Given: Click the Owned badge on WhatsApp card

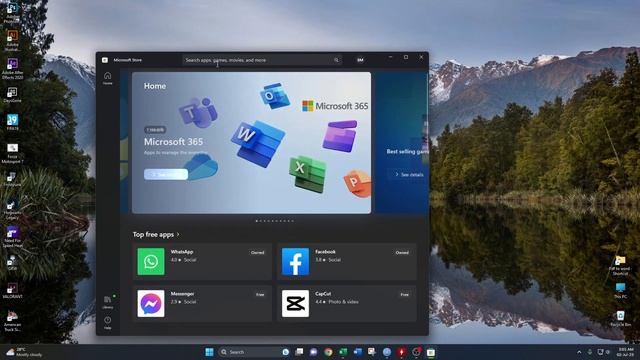Looking at the screenshot, I should point(258,253).
